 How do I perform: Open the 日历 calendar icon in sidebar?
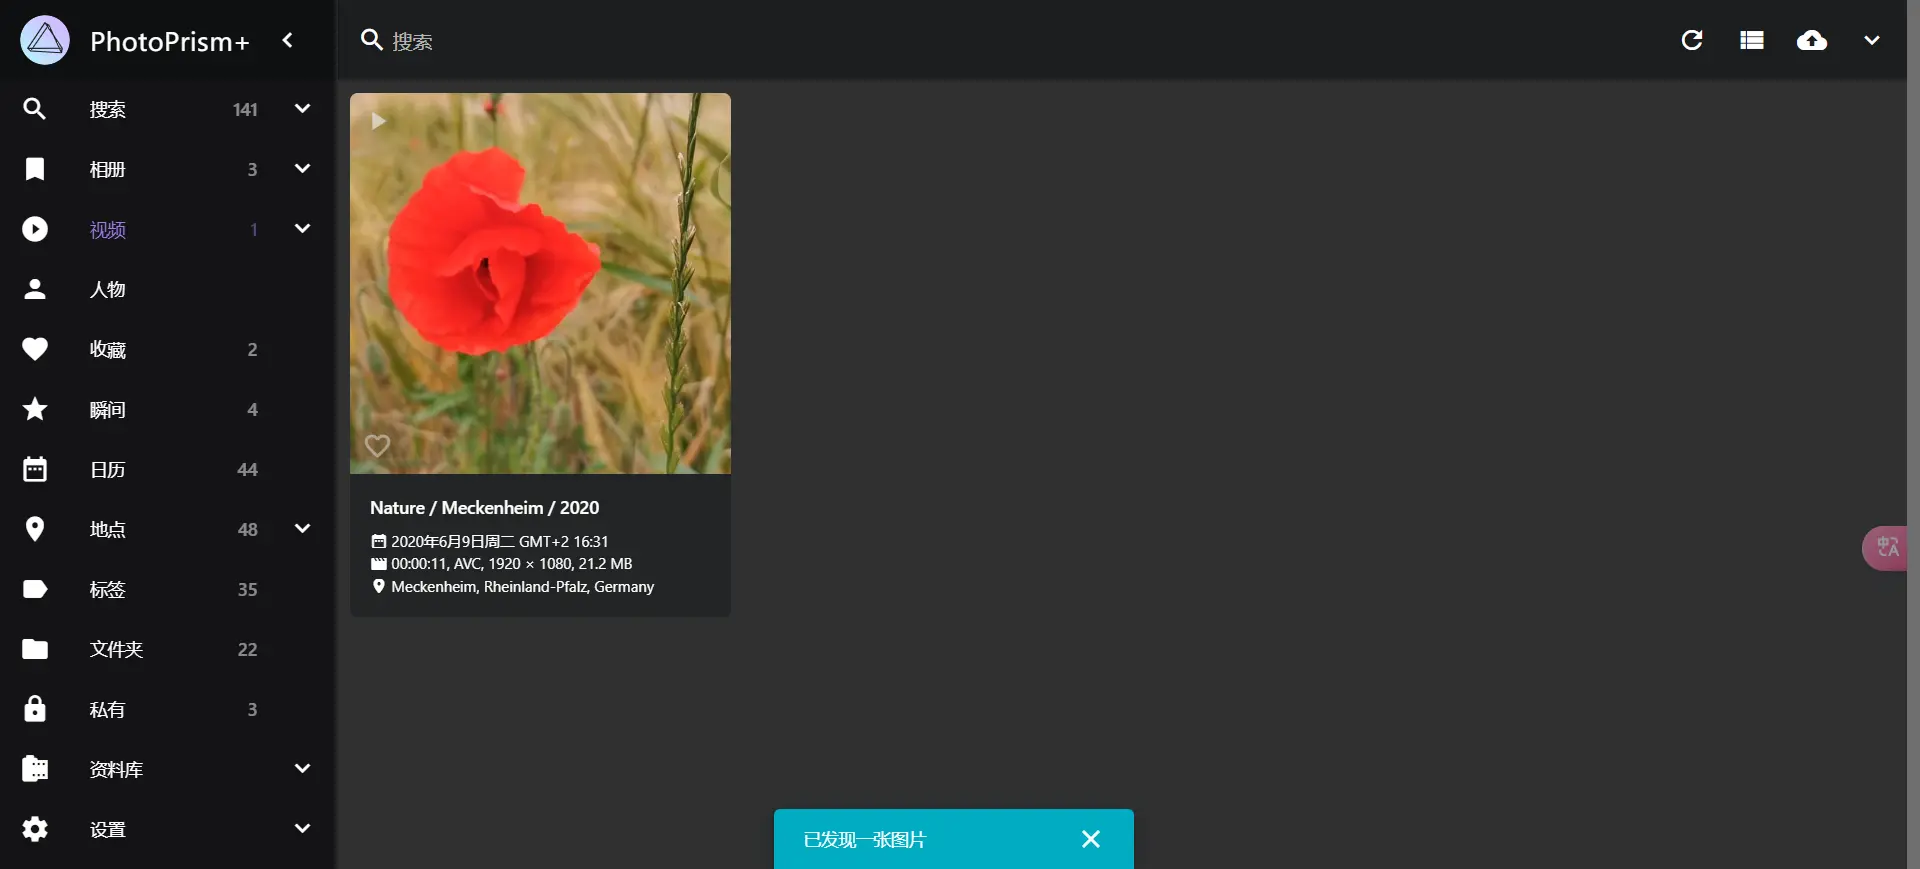click(x=35, y=469)
